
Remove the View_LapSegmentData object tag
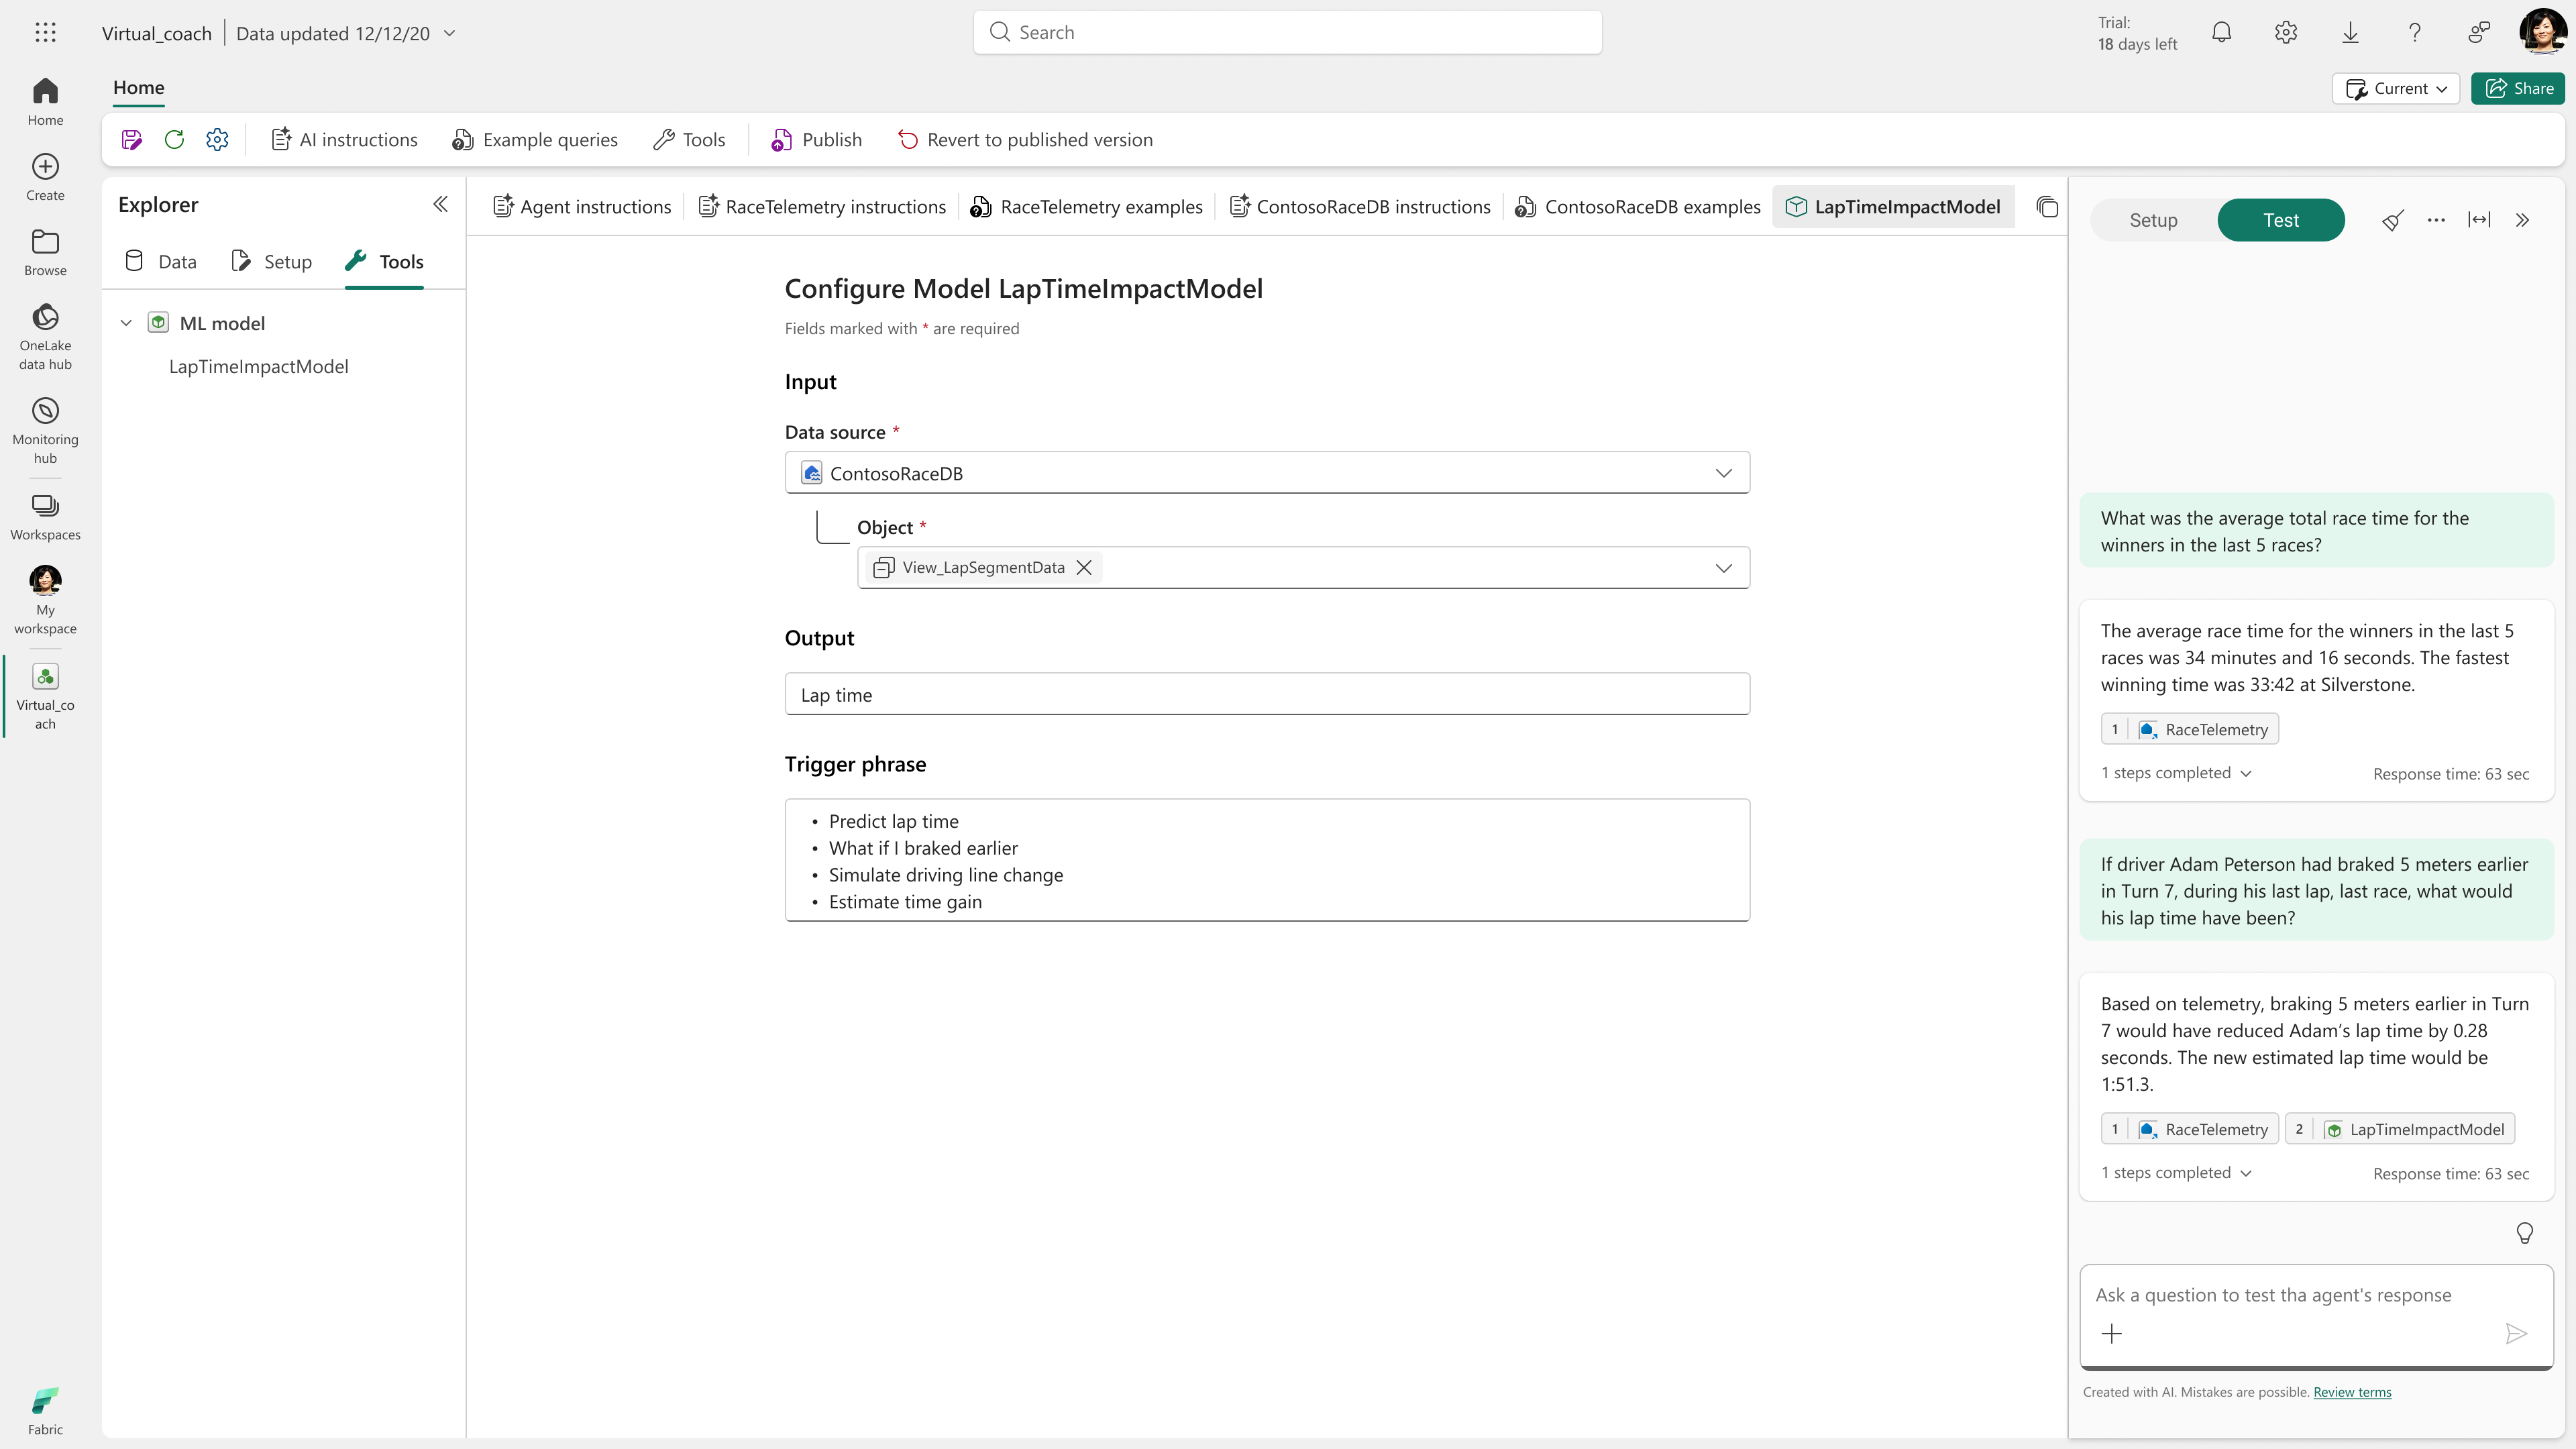click(x=1083, y=568)
